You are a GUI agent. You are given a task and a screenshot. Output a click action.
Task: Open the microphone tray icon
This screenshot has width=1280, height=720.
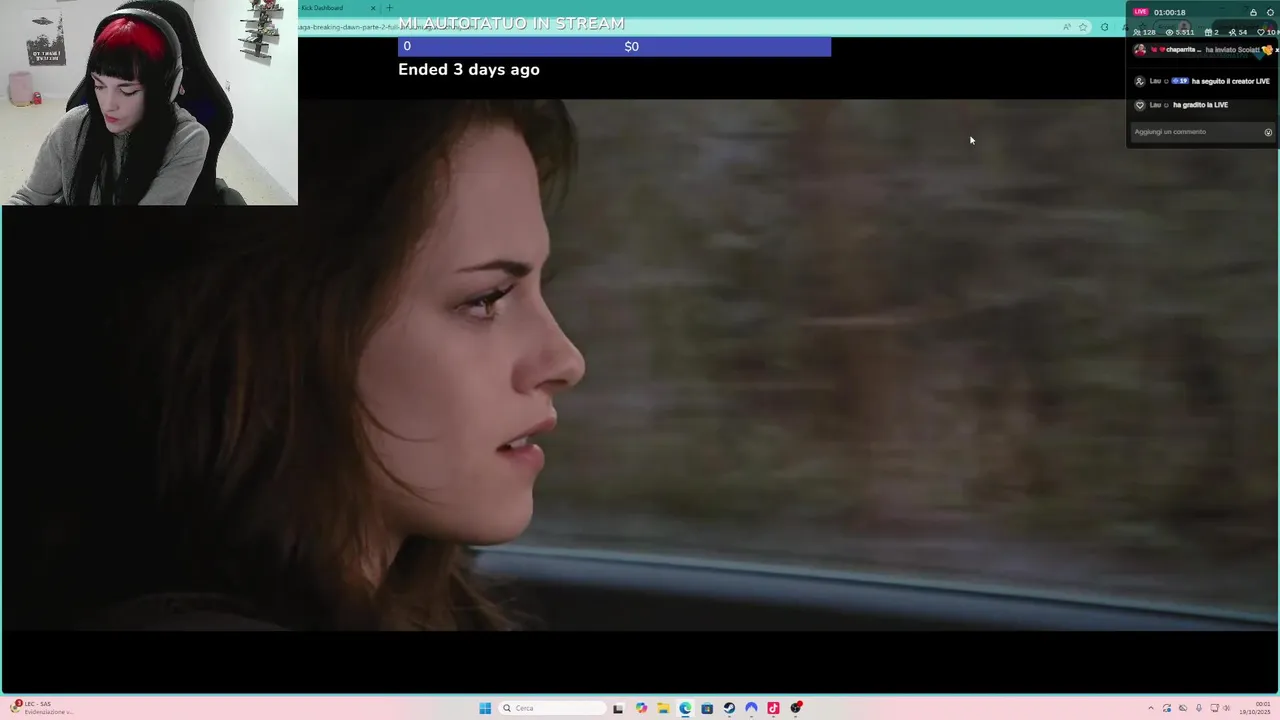pyautogui.click(x=1199, y=708)
